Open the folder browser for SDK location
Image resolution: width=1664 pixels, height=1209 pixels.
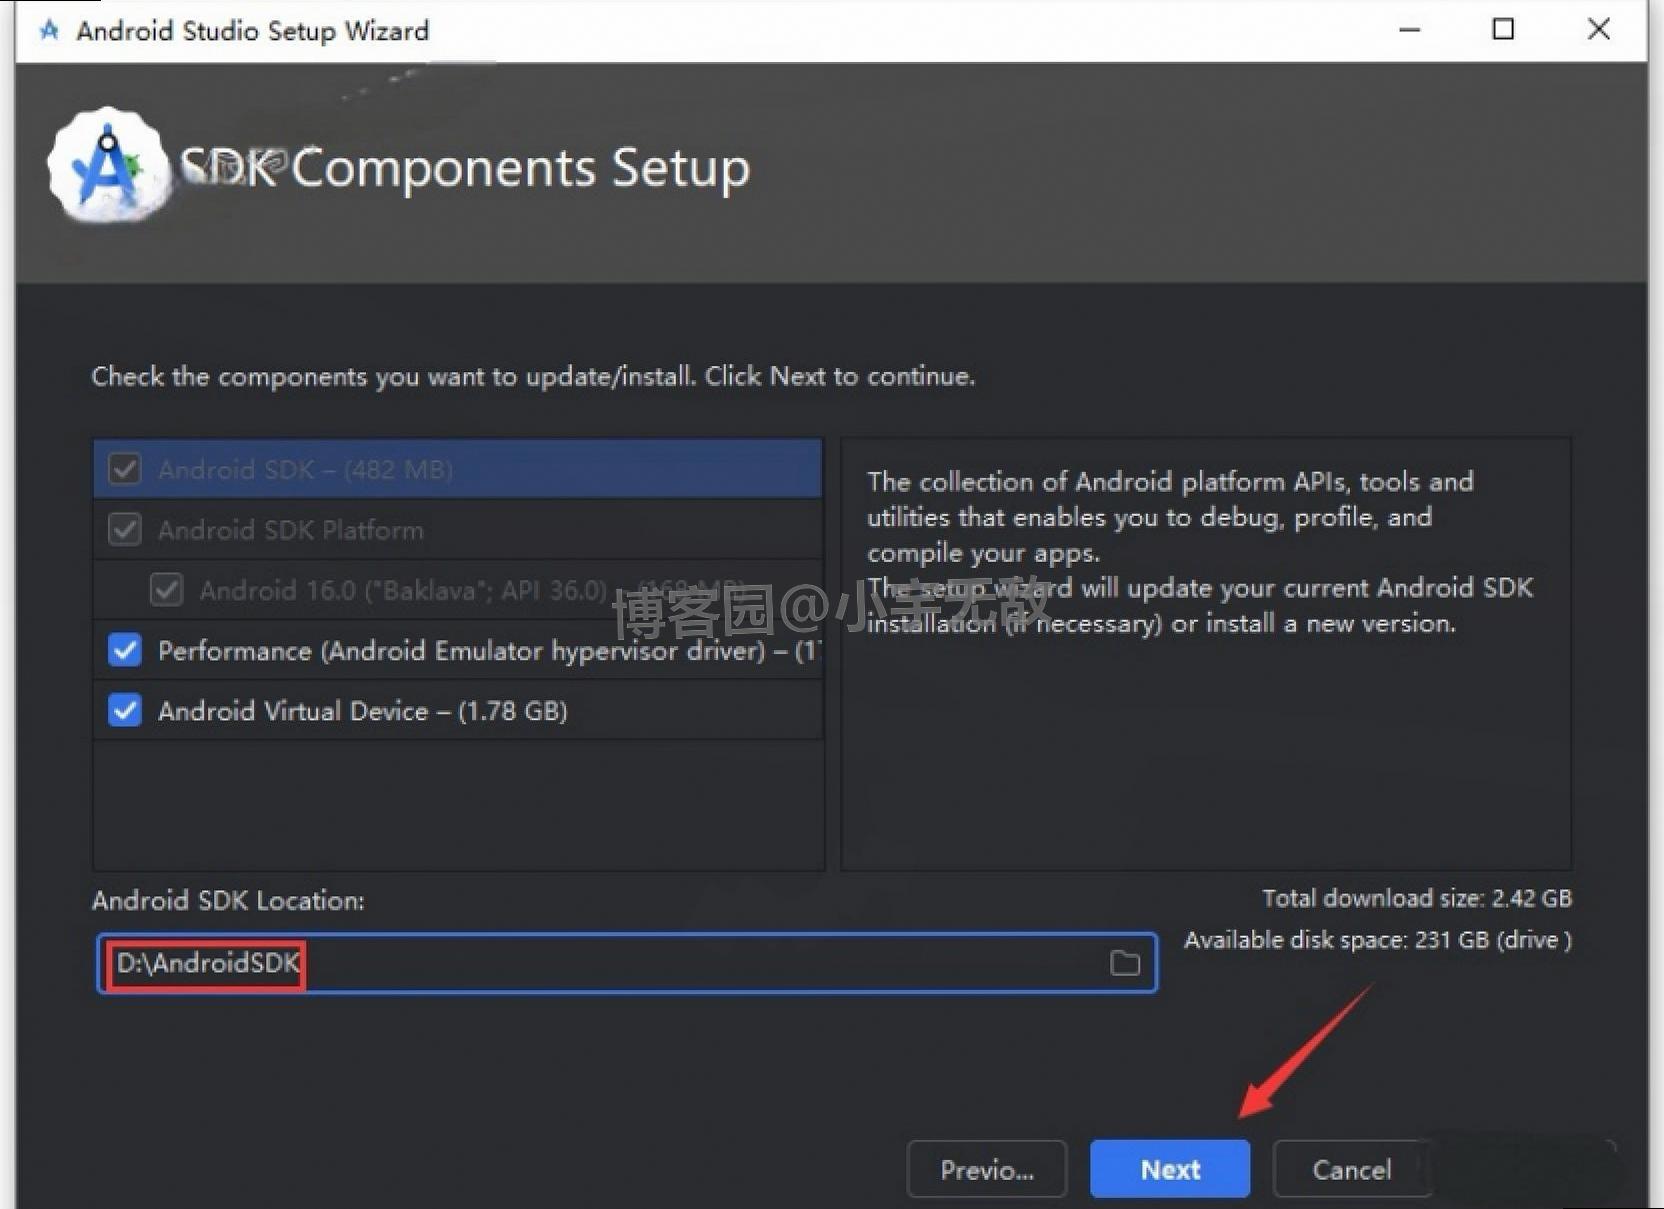(1126, 963)
